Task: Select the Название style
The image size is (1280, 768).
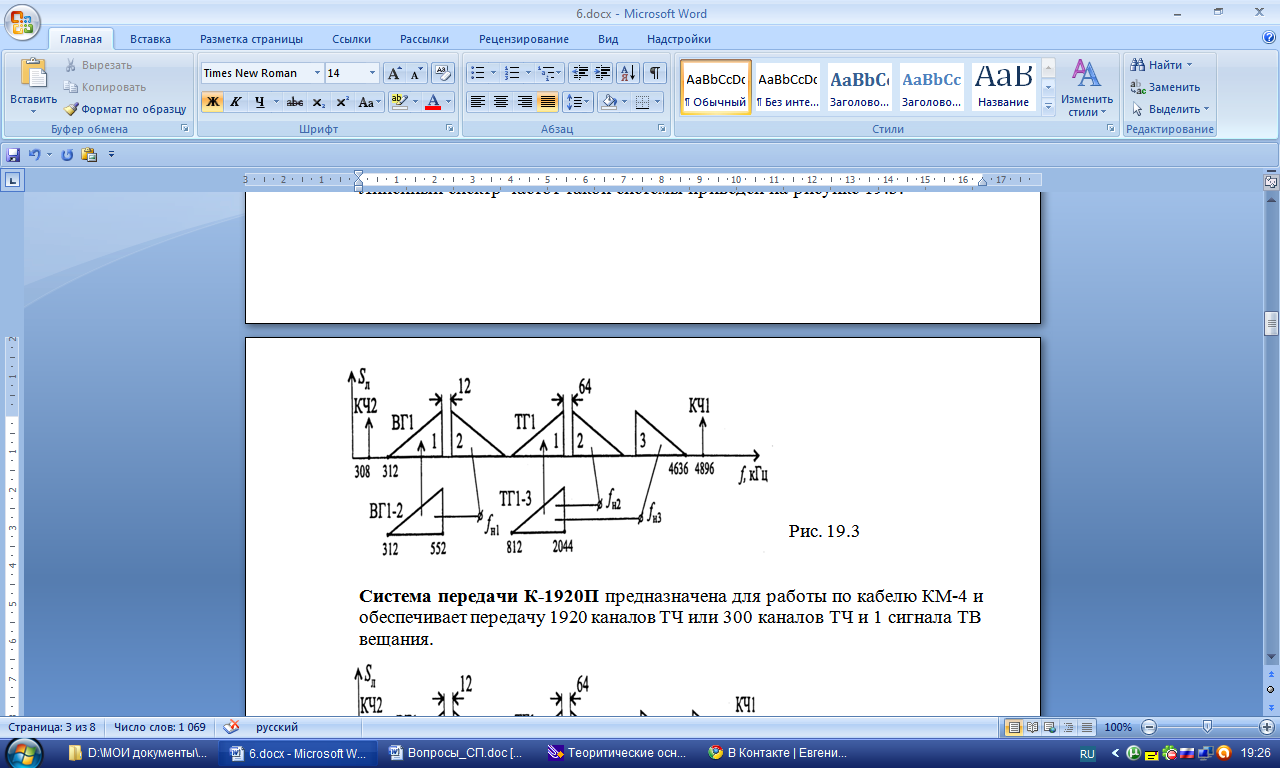Action: click(x=1004, y=87)
